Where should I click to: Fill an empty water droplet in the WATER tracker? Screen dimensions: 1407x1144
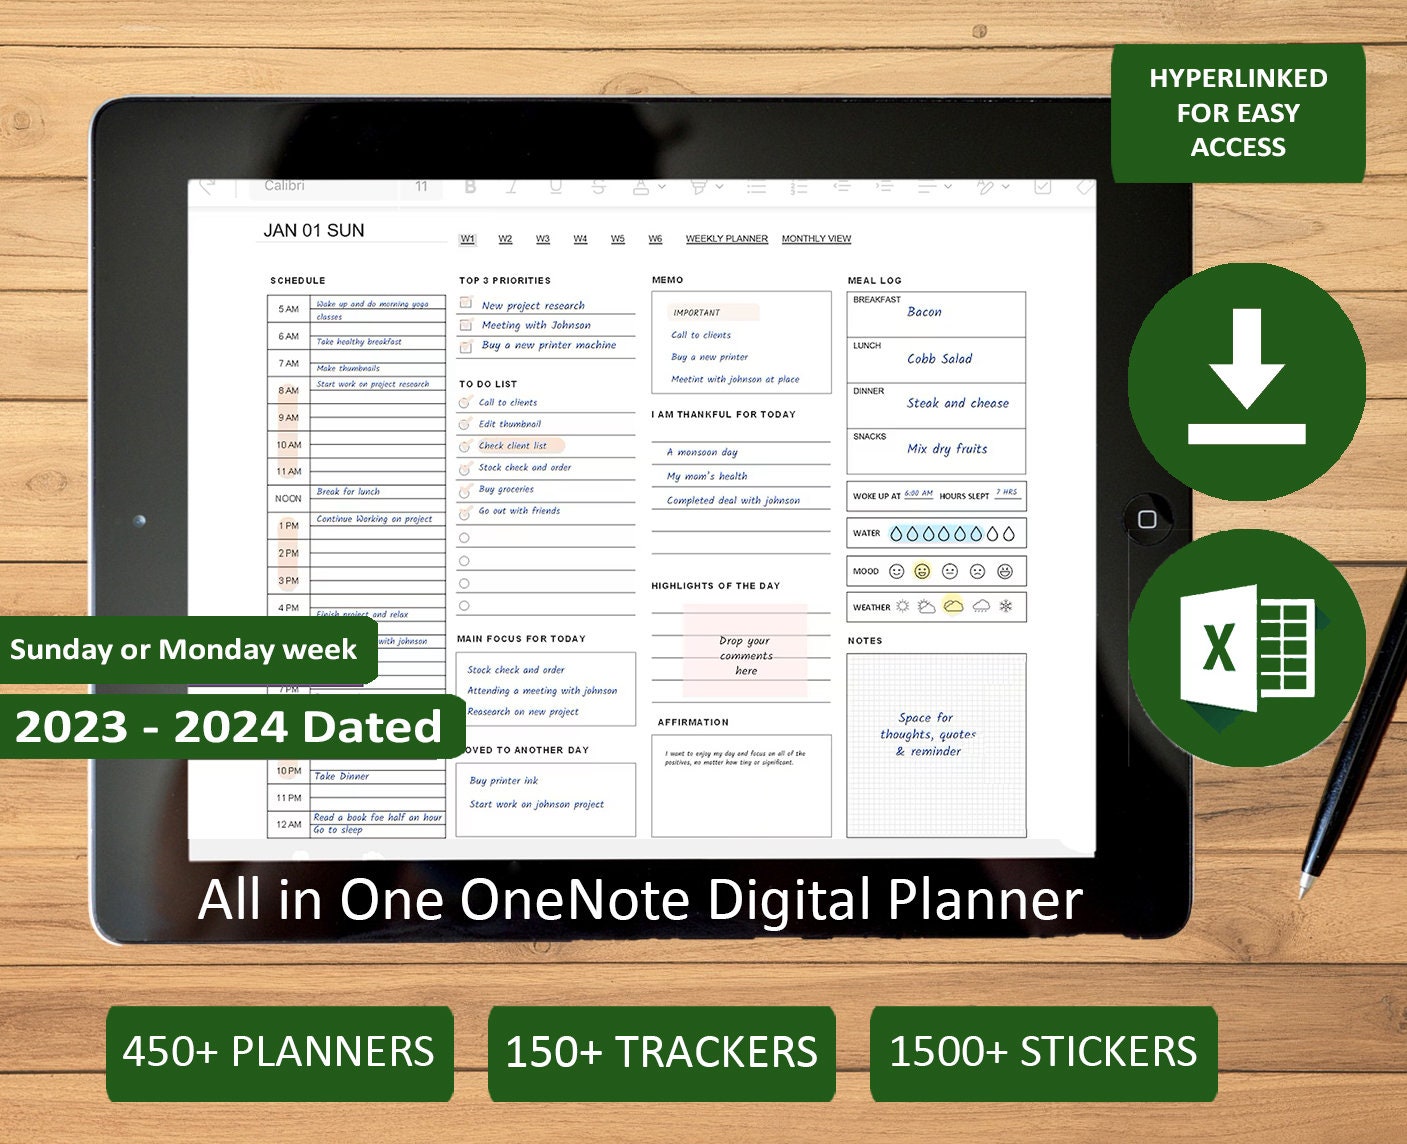coord(992,533)
